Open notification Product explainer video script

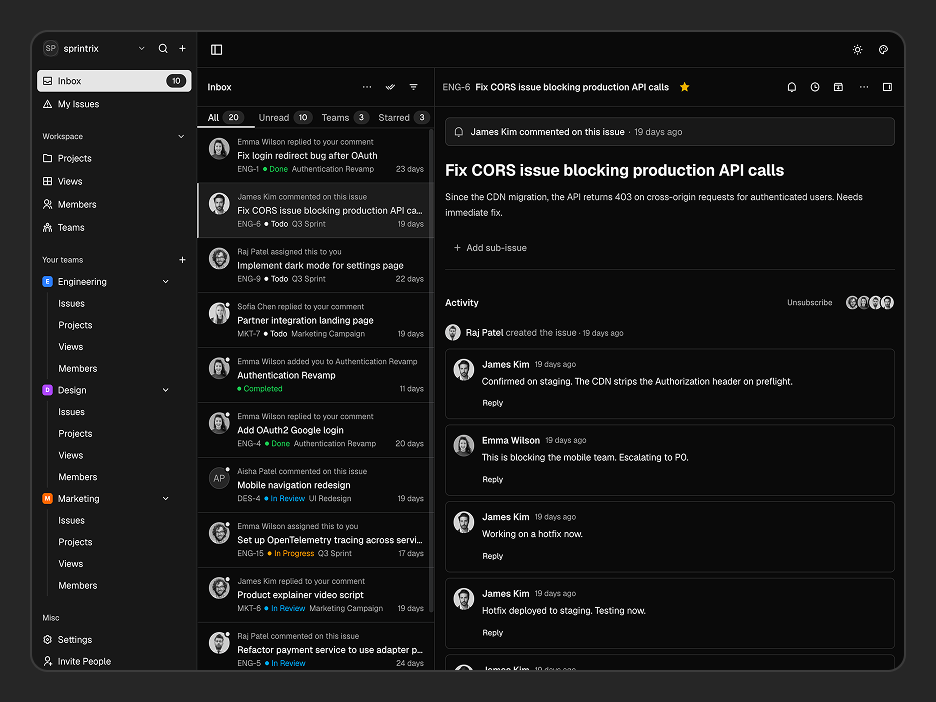(316, 595)
